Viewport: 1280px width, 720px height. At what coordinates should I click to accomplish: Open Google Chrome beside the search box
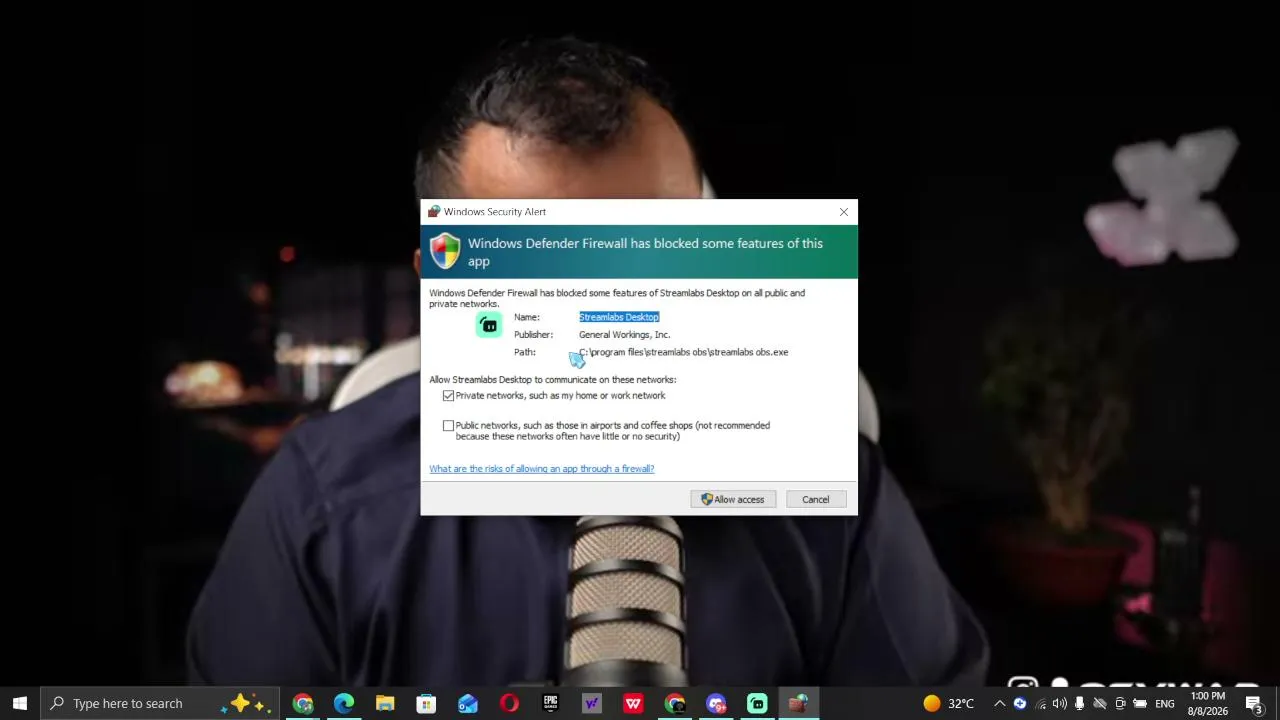point(302,703)
